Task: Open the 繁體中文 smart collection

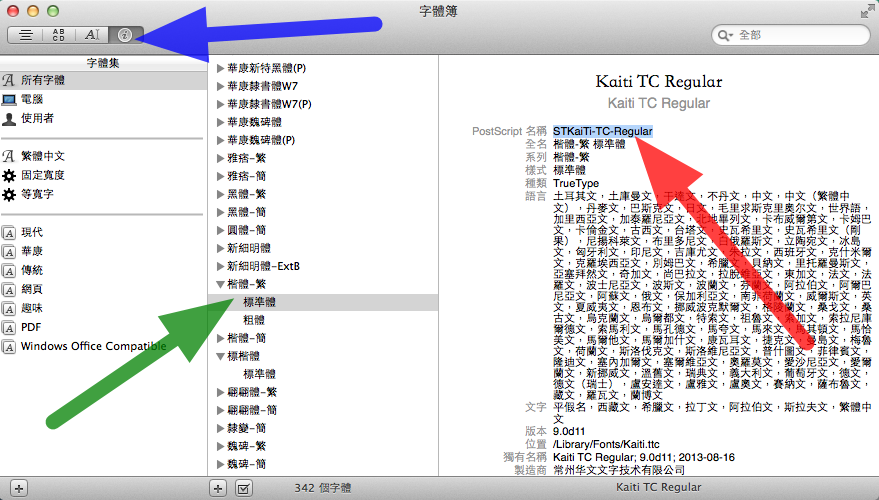Action: 103,156
